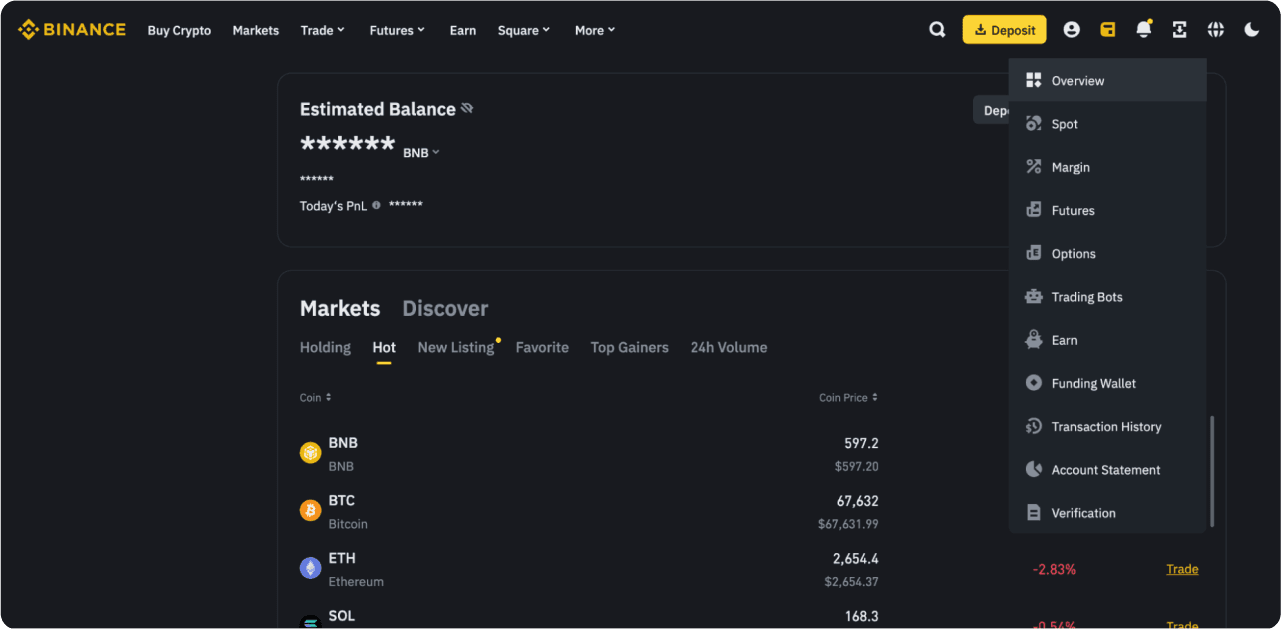Switch to the 24h Volume tab
Image resolution: width=1281 pixels, height=630 pixels.
729,348
